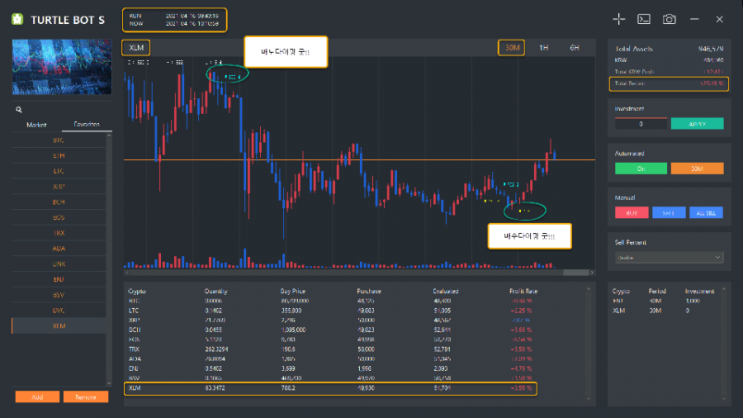
Task: Click TRX quantity 262.3294
Action: pyautogui.click(x=216, y=349)
